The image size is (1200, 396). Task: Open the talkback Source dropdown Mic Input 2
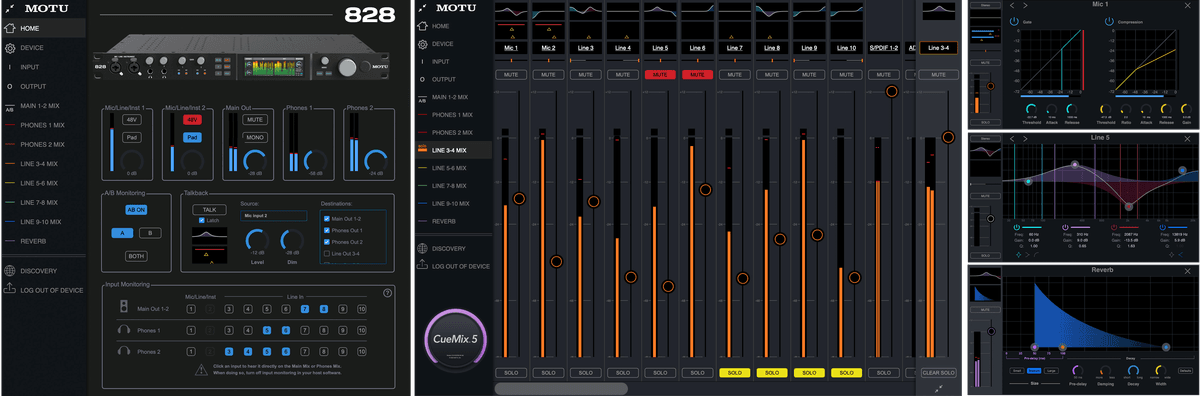(x=274, y=215)
